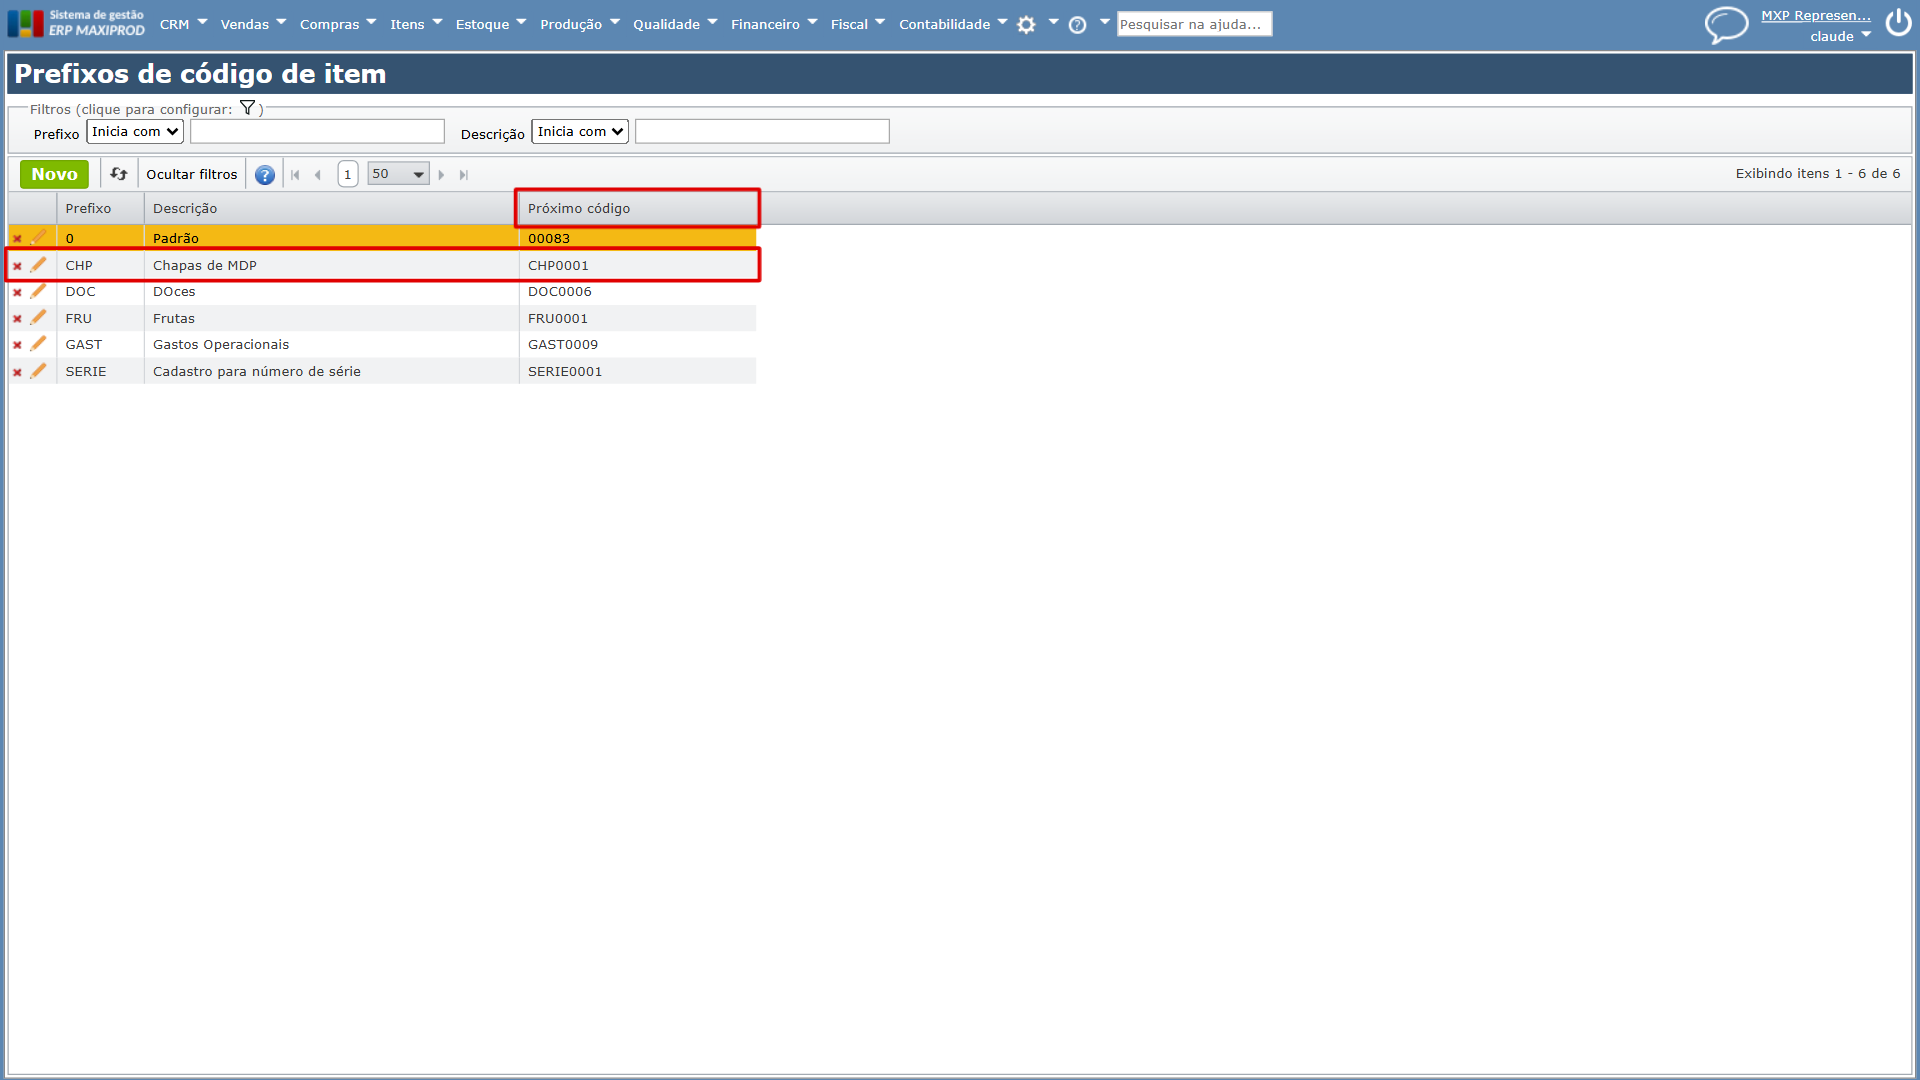Edit the SERIE prefix with pencil icon
The height and width of the screenshot is (1080, 1920).
point(38,371)
